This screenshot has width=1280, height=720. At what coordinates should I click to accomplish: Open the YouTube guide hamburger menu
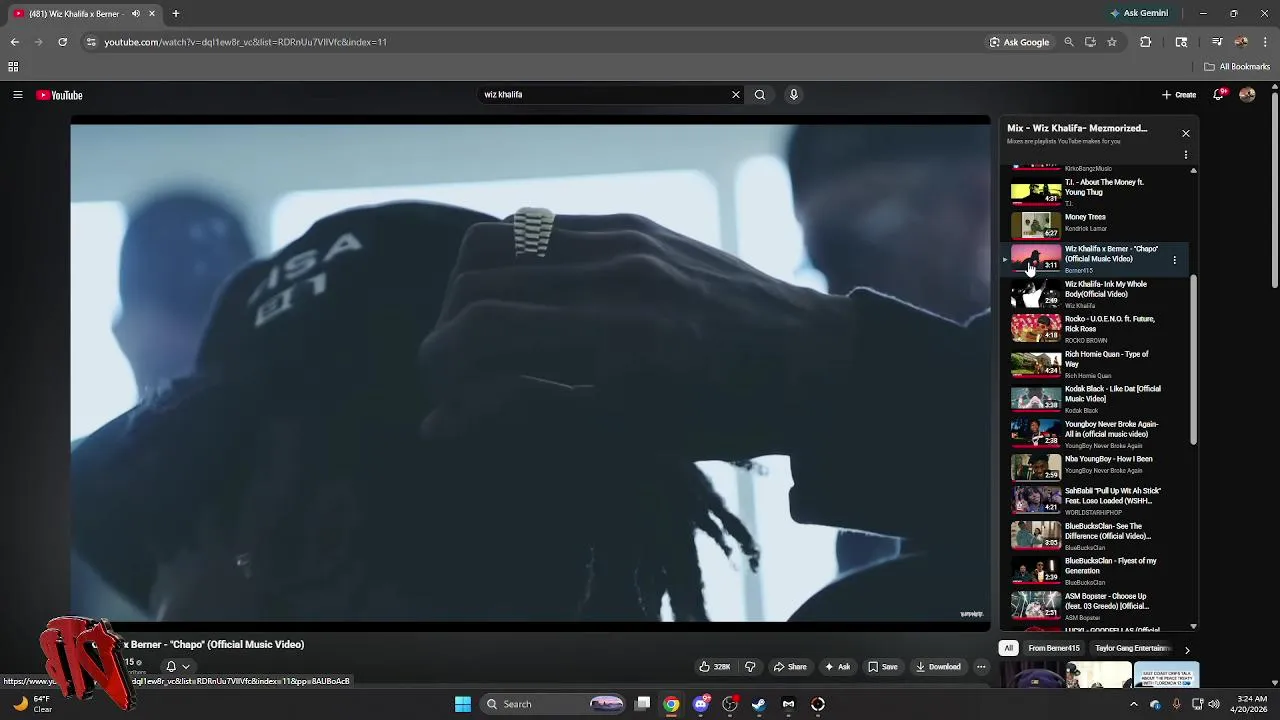pos(17,95)
